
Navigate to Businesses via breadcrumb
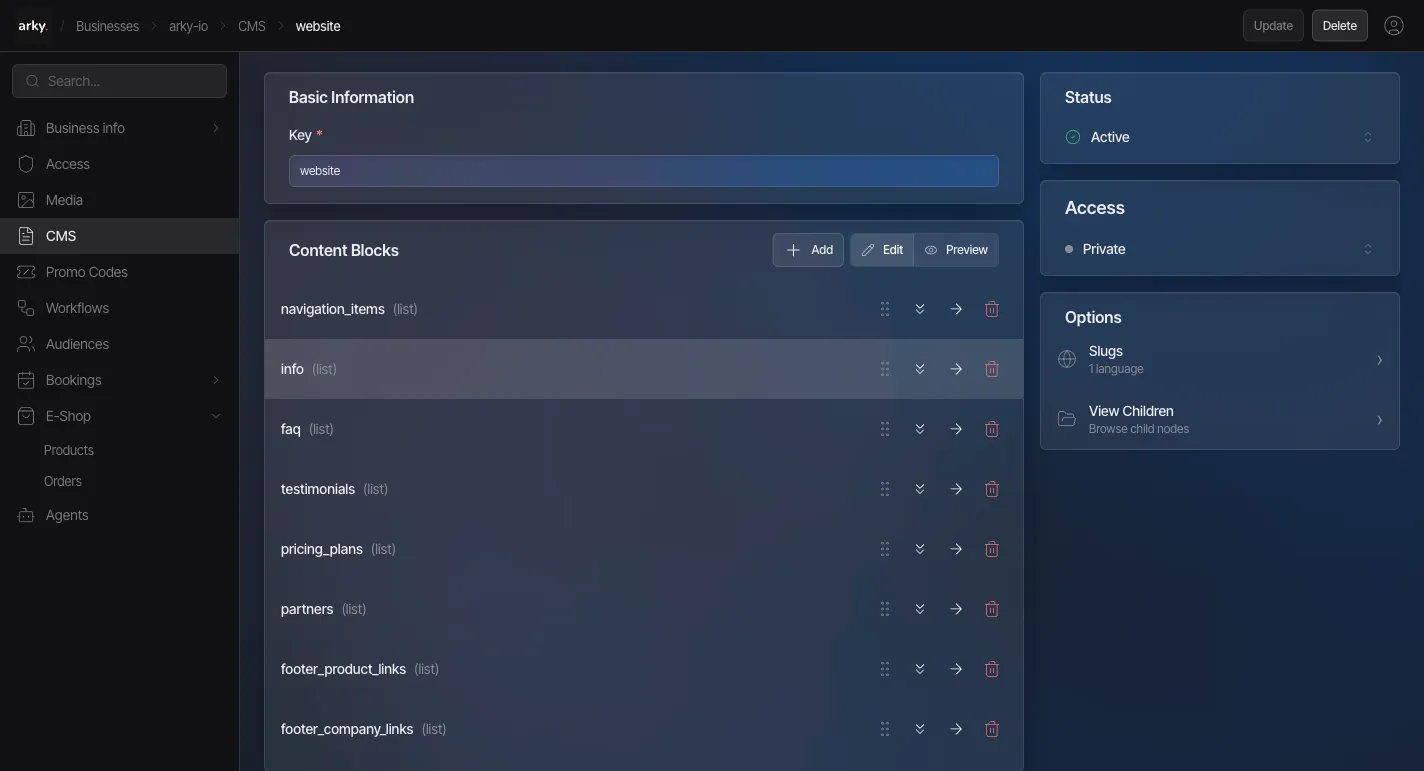pyautogui.click(x=107, y=26)
